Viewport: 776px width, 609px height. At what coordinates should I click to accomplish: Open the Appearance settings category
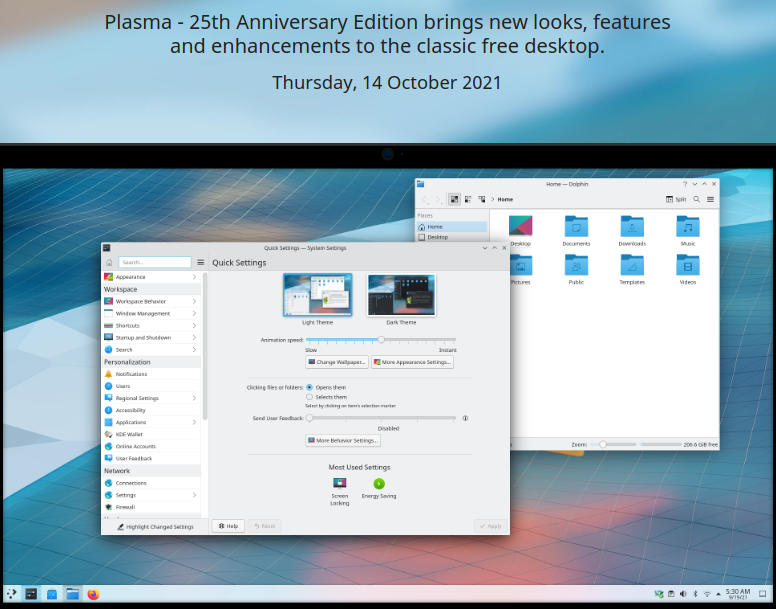151,277
